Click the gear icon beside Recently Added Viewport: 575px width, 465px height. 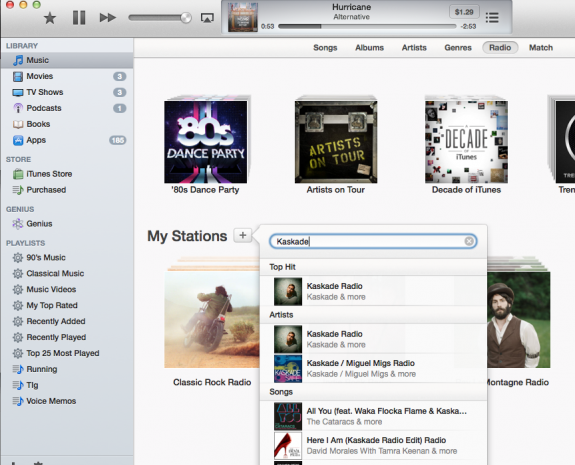(18, 322)
